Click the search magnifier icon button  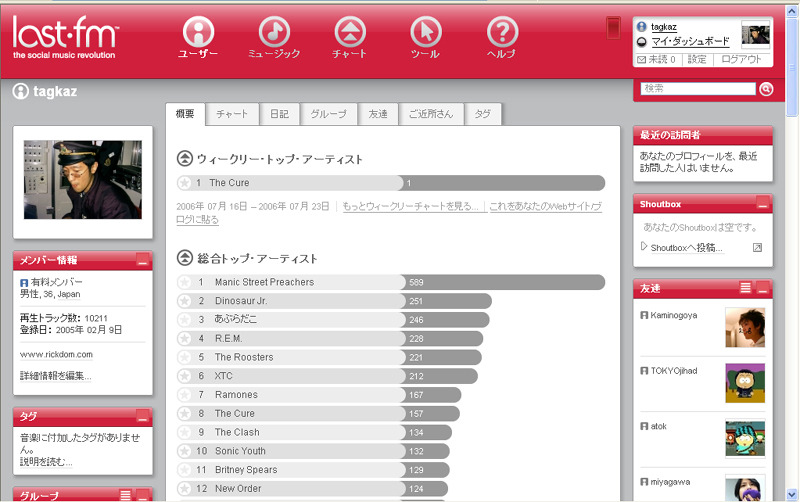coord(766,89)
